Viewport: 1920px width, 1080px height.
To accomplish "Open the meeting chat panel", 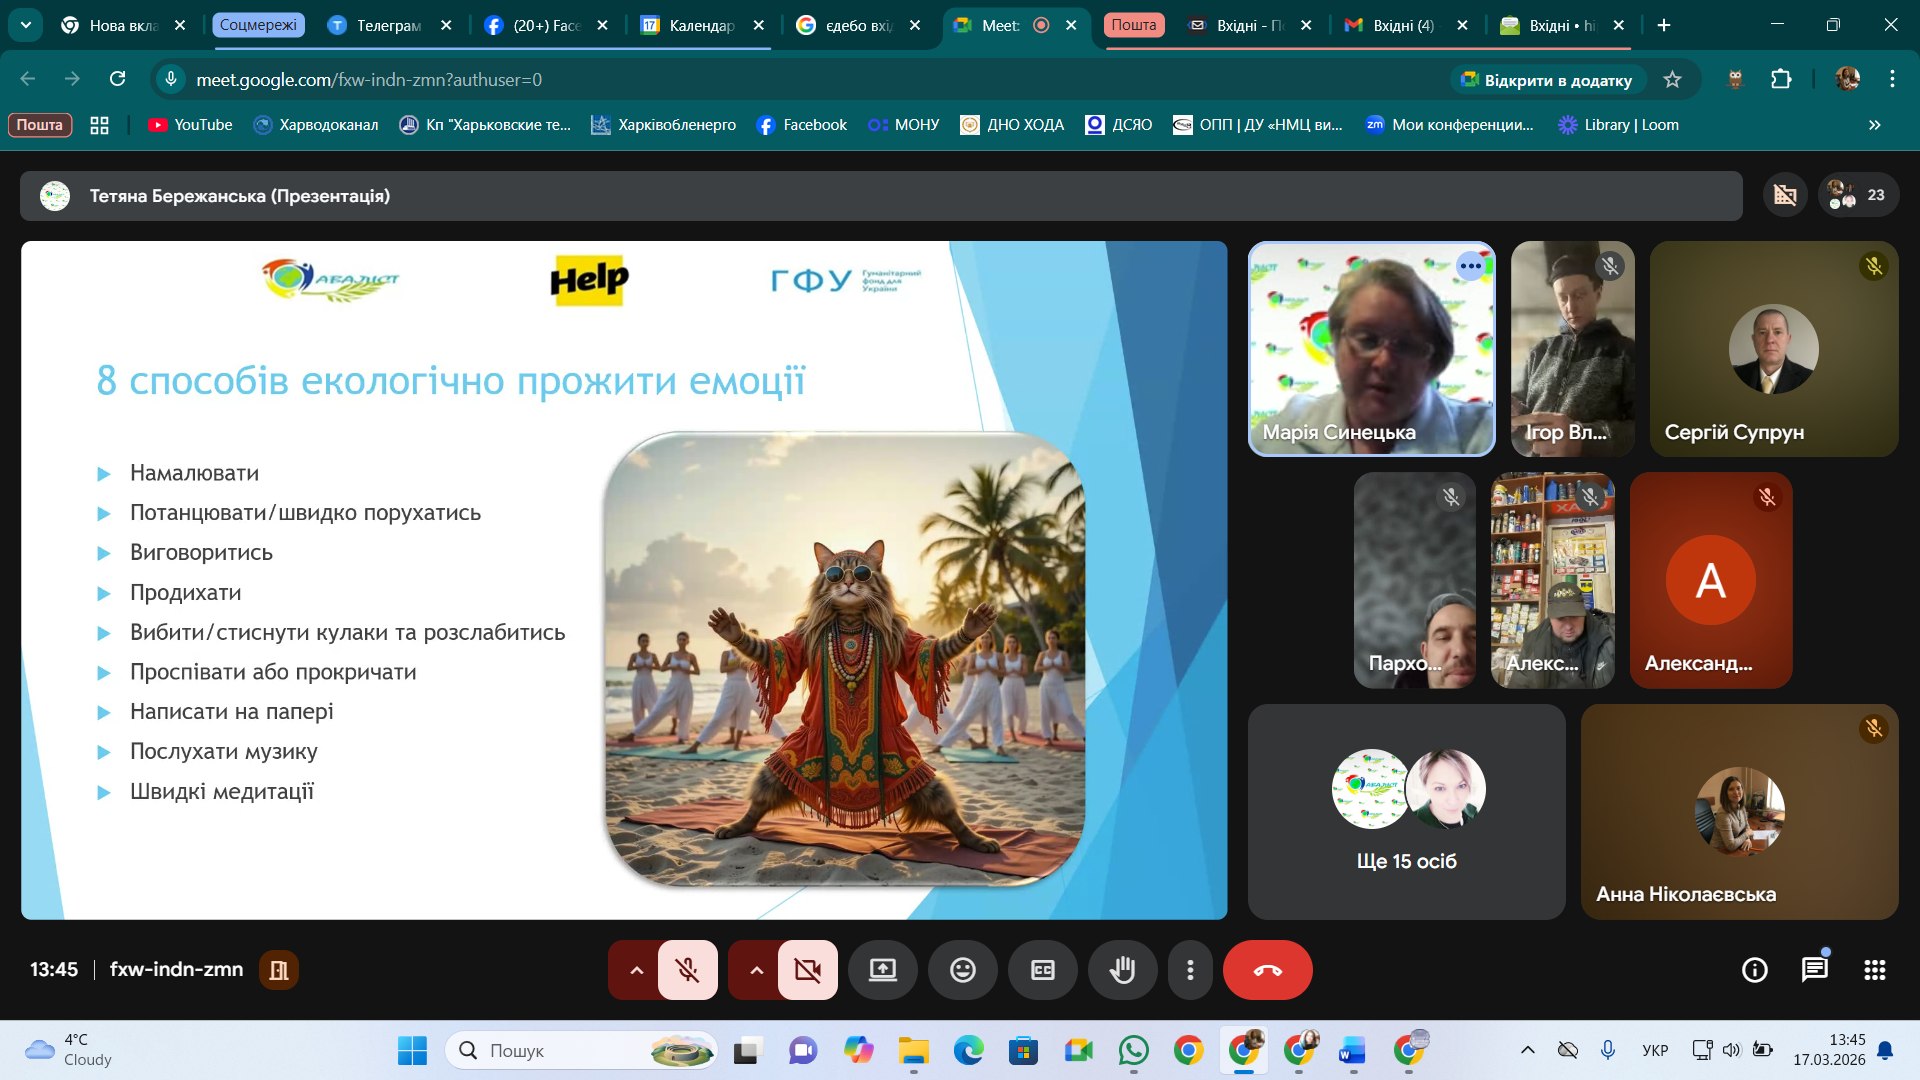I will click(x=1814, y=970).
